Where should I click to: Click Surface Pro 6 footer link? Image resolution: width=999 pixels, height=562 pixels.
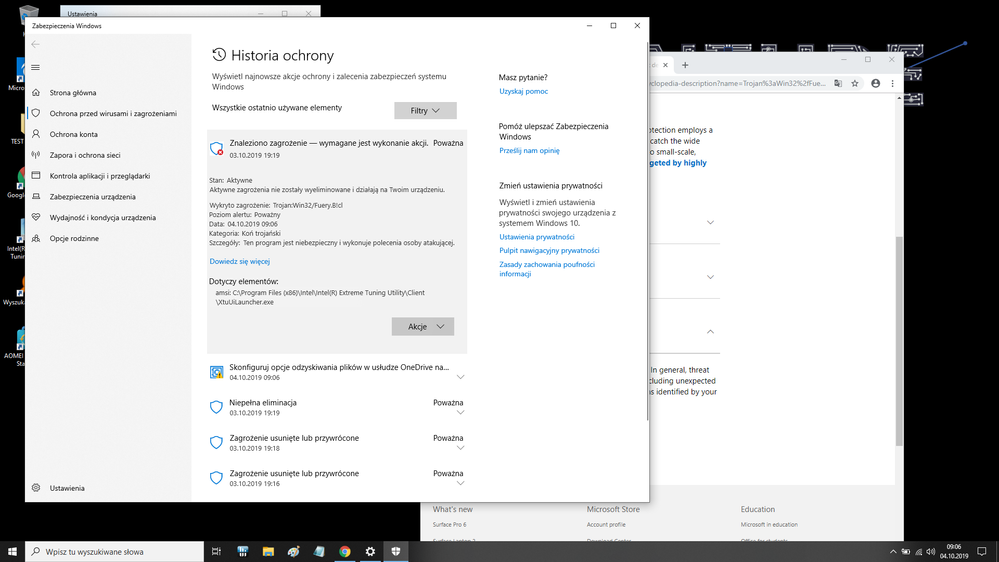pyautogui.click(x=450, y=524)
